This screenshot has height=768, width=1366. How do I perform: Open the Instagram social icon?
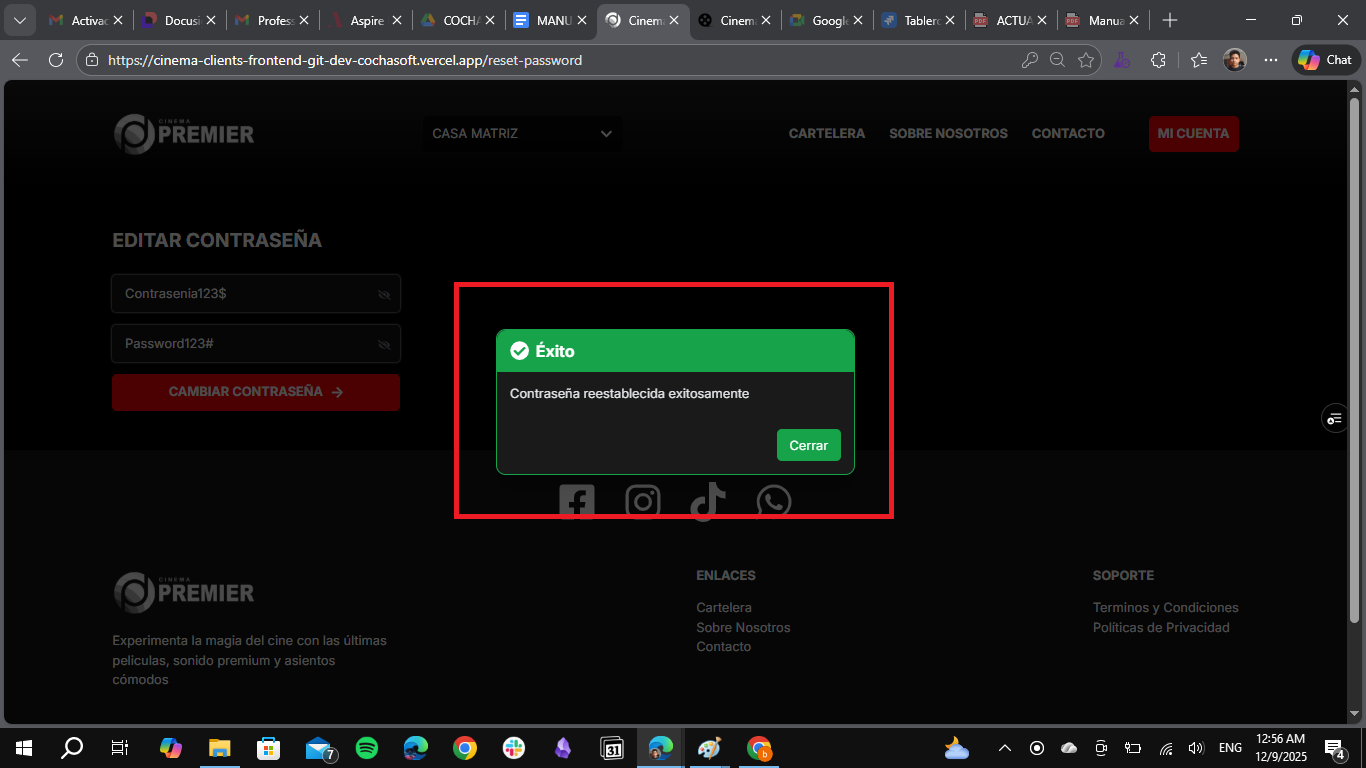[x=643, y=500]
